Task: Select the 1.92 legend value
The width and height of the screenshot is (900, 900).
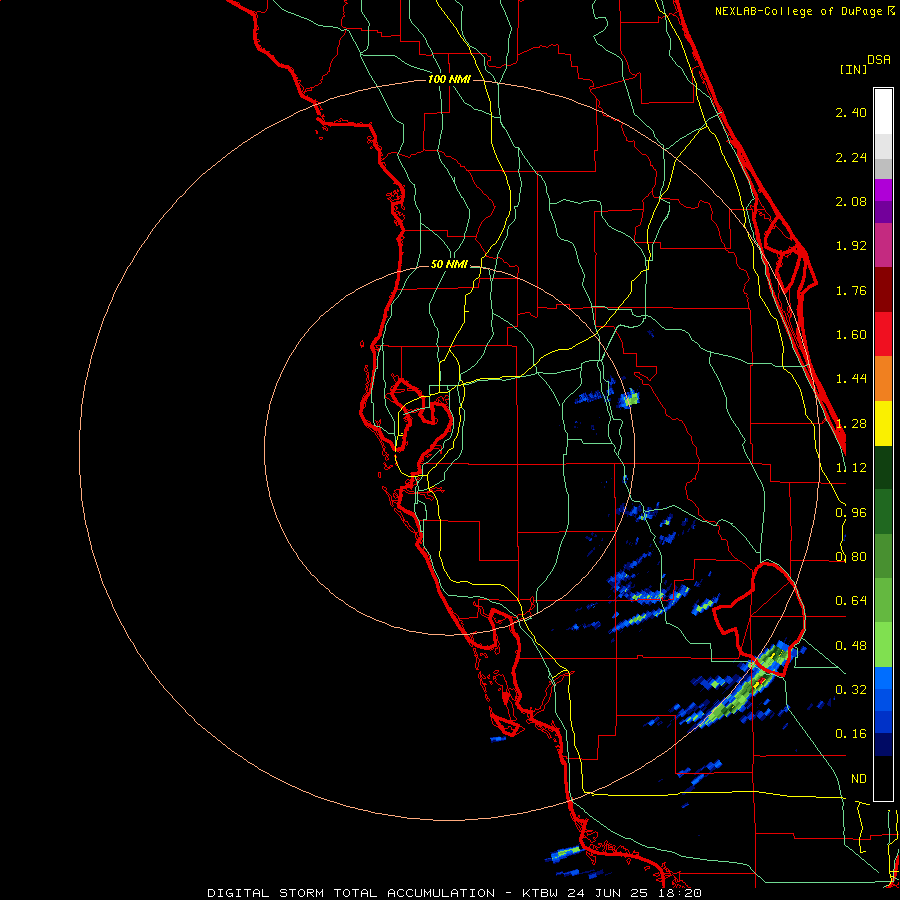Action: 851,246
